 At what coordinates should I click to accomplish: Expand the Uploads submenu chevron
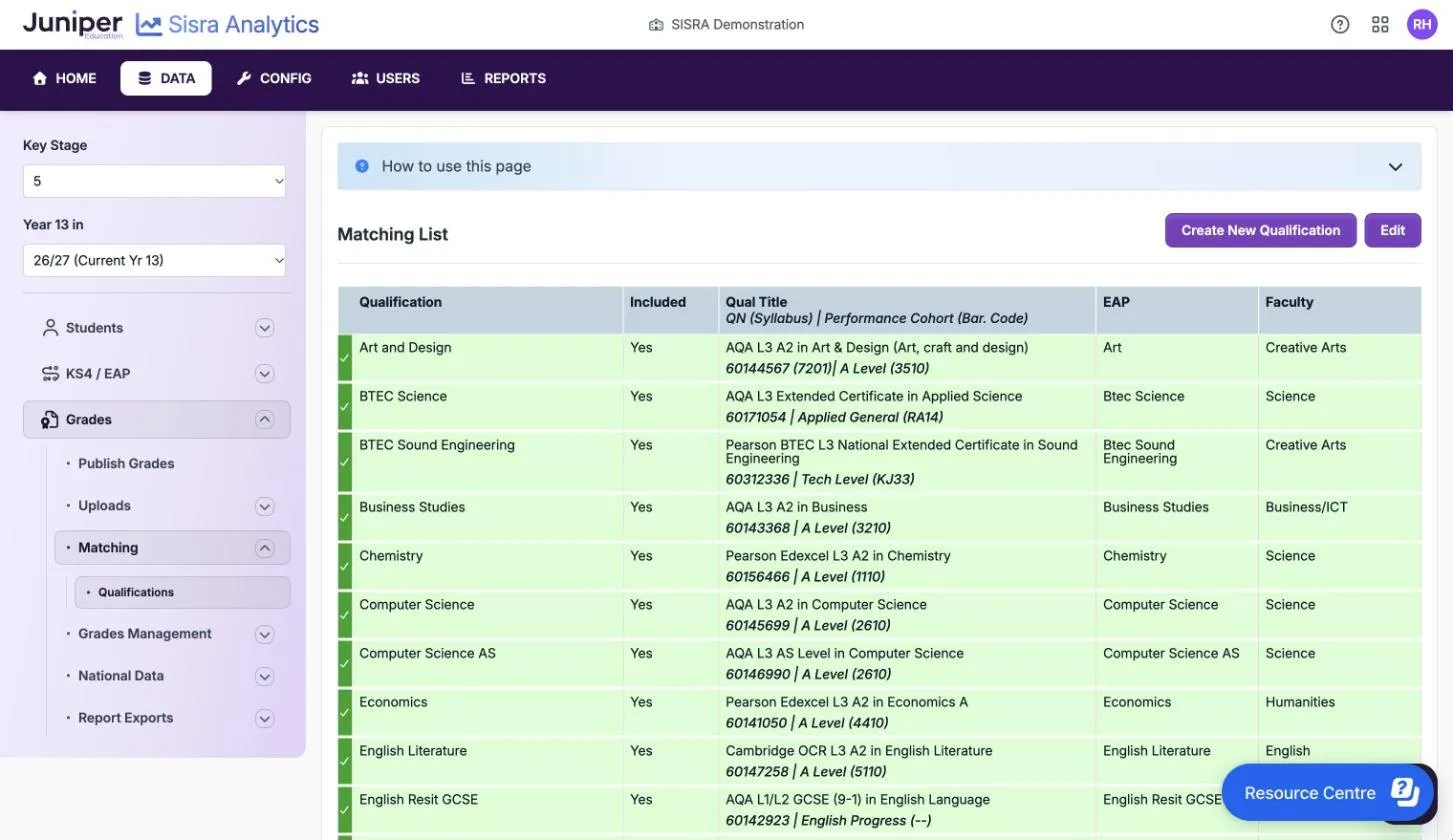pos(264,506)
